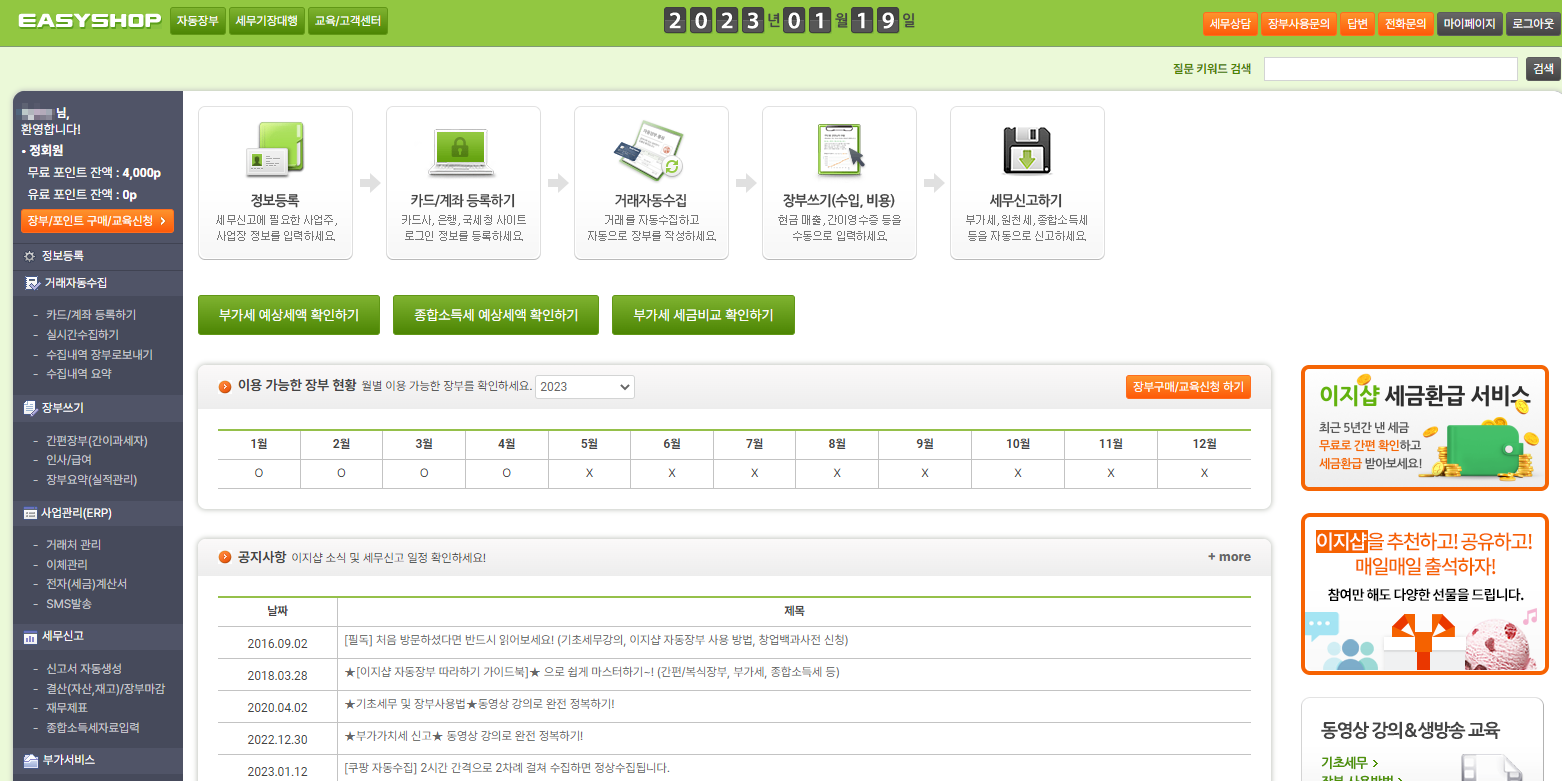Image resolution: width=1562 pixels, height=781 pixels.
Task: Open 카드/계좌 등록하기 sidebar link
Action: pos(91,315)
